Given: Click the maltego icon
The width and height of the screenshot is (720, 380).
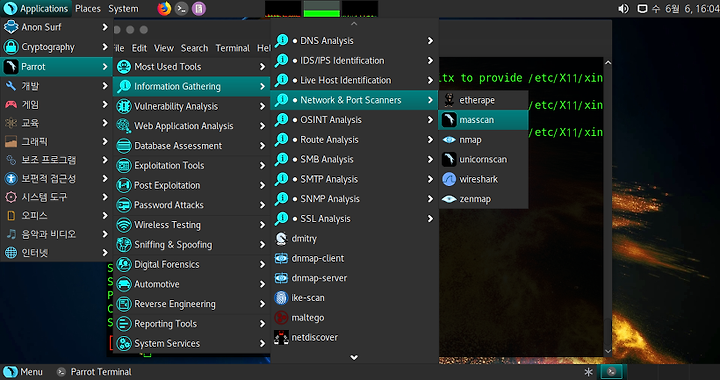Looking at the screenshot, I should [x=281, y=318].
